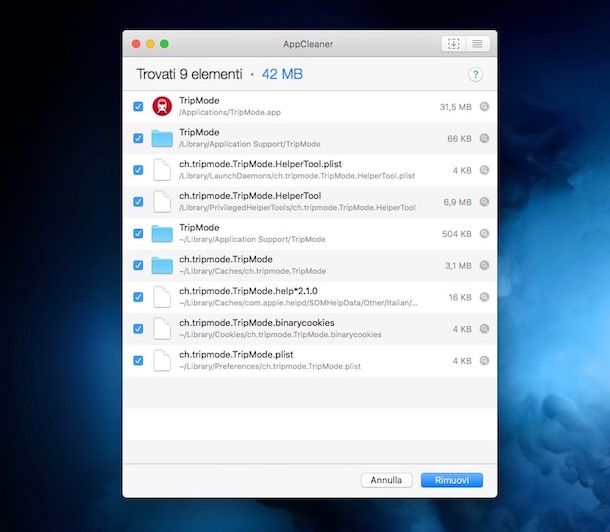Click the TripMode app icon

coord(162,106)
